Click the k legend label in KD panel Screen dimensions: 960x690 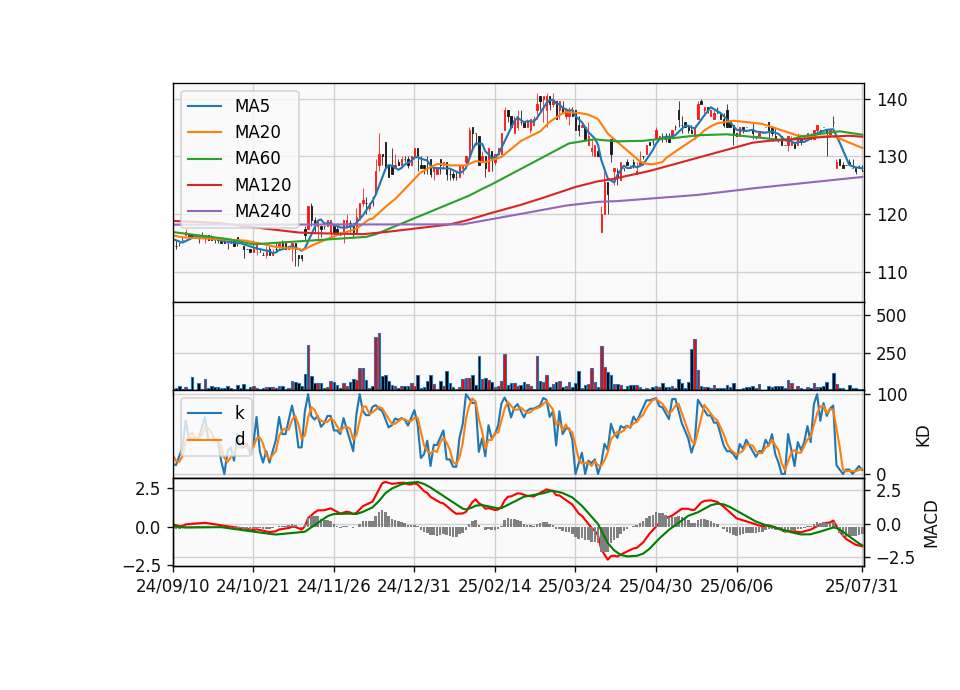click(240, 412)
